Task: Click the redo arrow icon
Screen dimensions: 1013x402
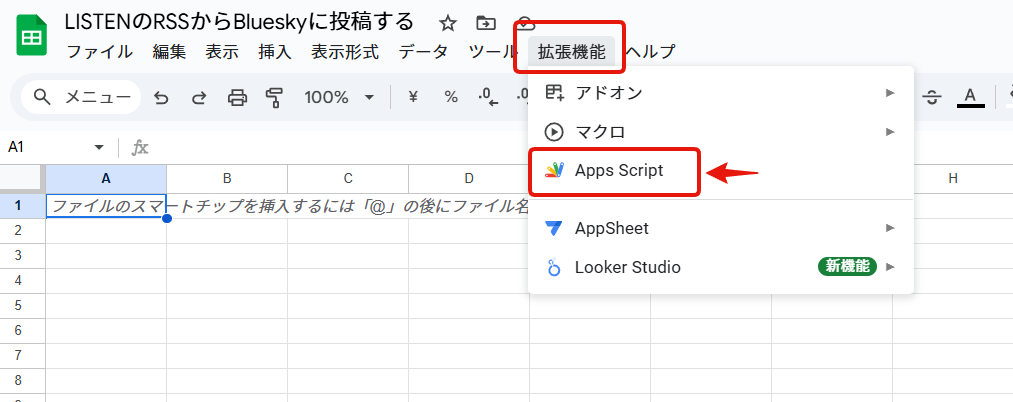Action: click(200, 98)
